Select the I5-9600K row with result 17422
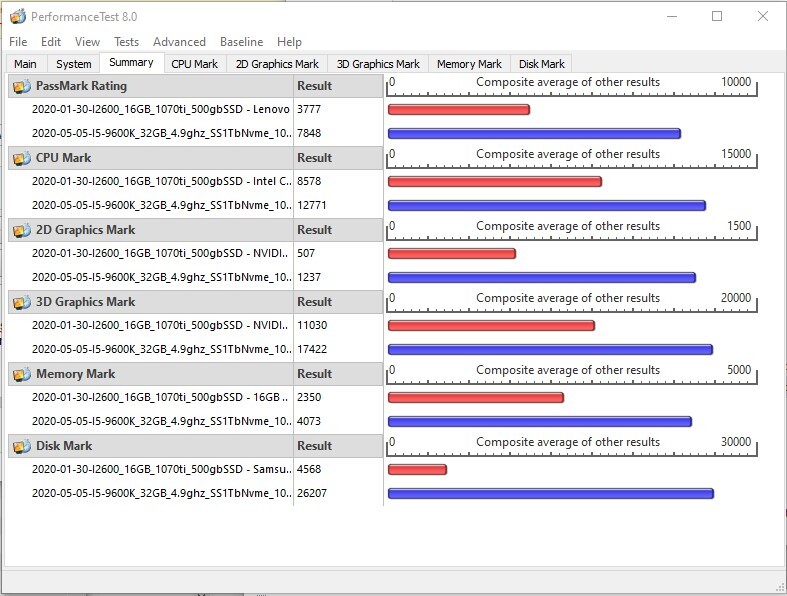The width and height of the screenshot is (787, 596). click(195, 349)
